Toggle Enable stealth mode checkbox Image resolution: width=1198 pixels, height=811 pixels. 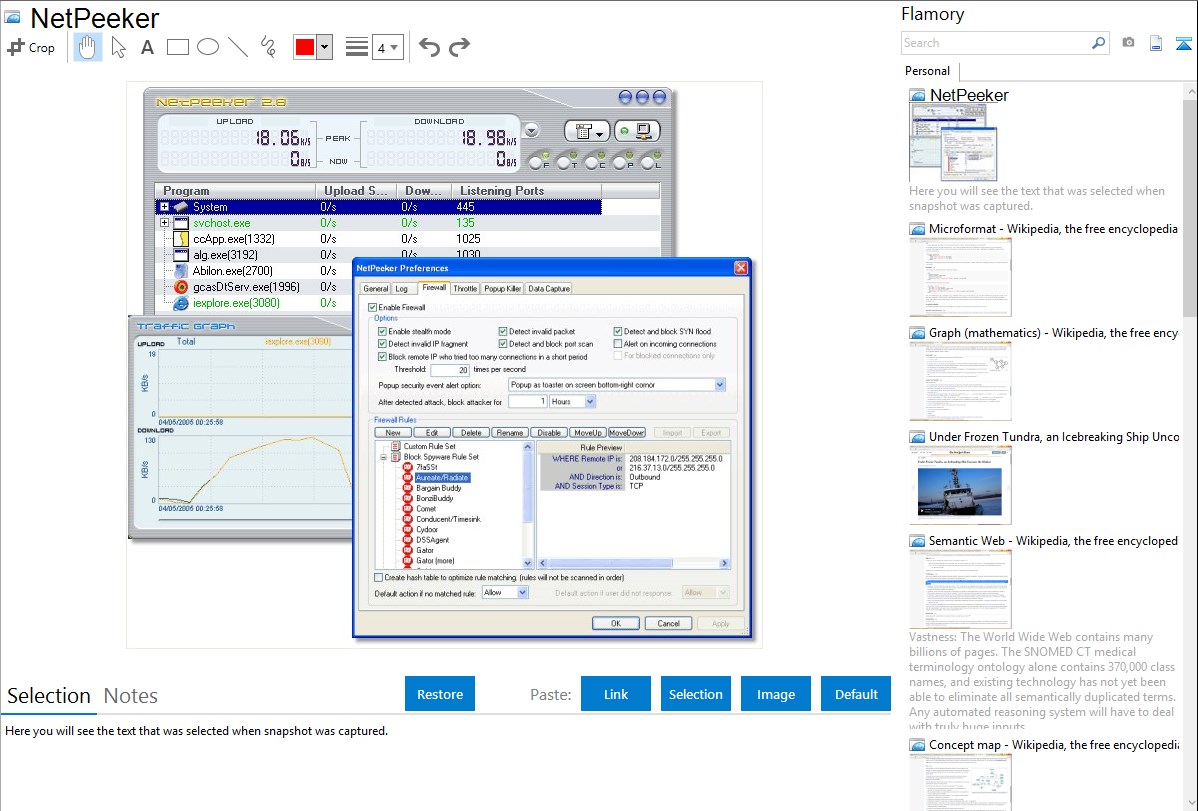coord(382,331)
